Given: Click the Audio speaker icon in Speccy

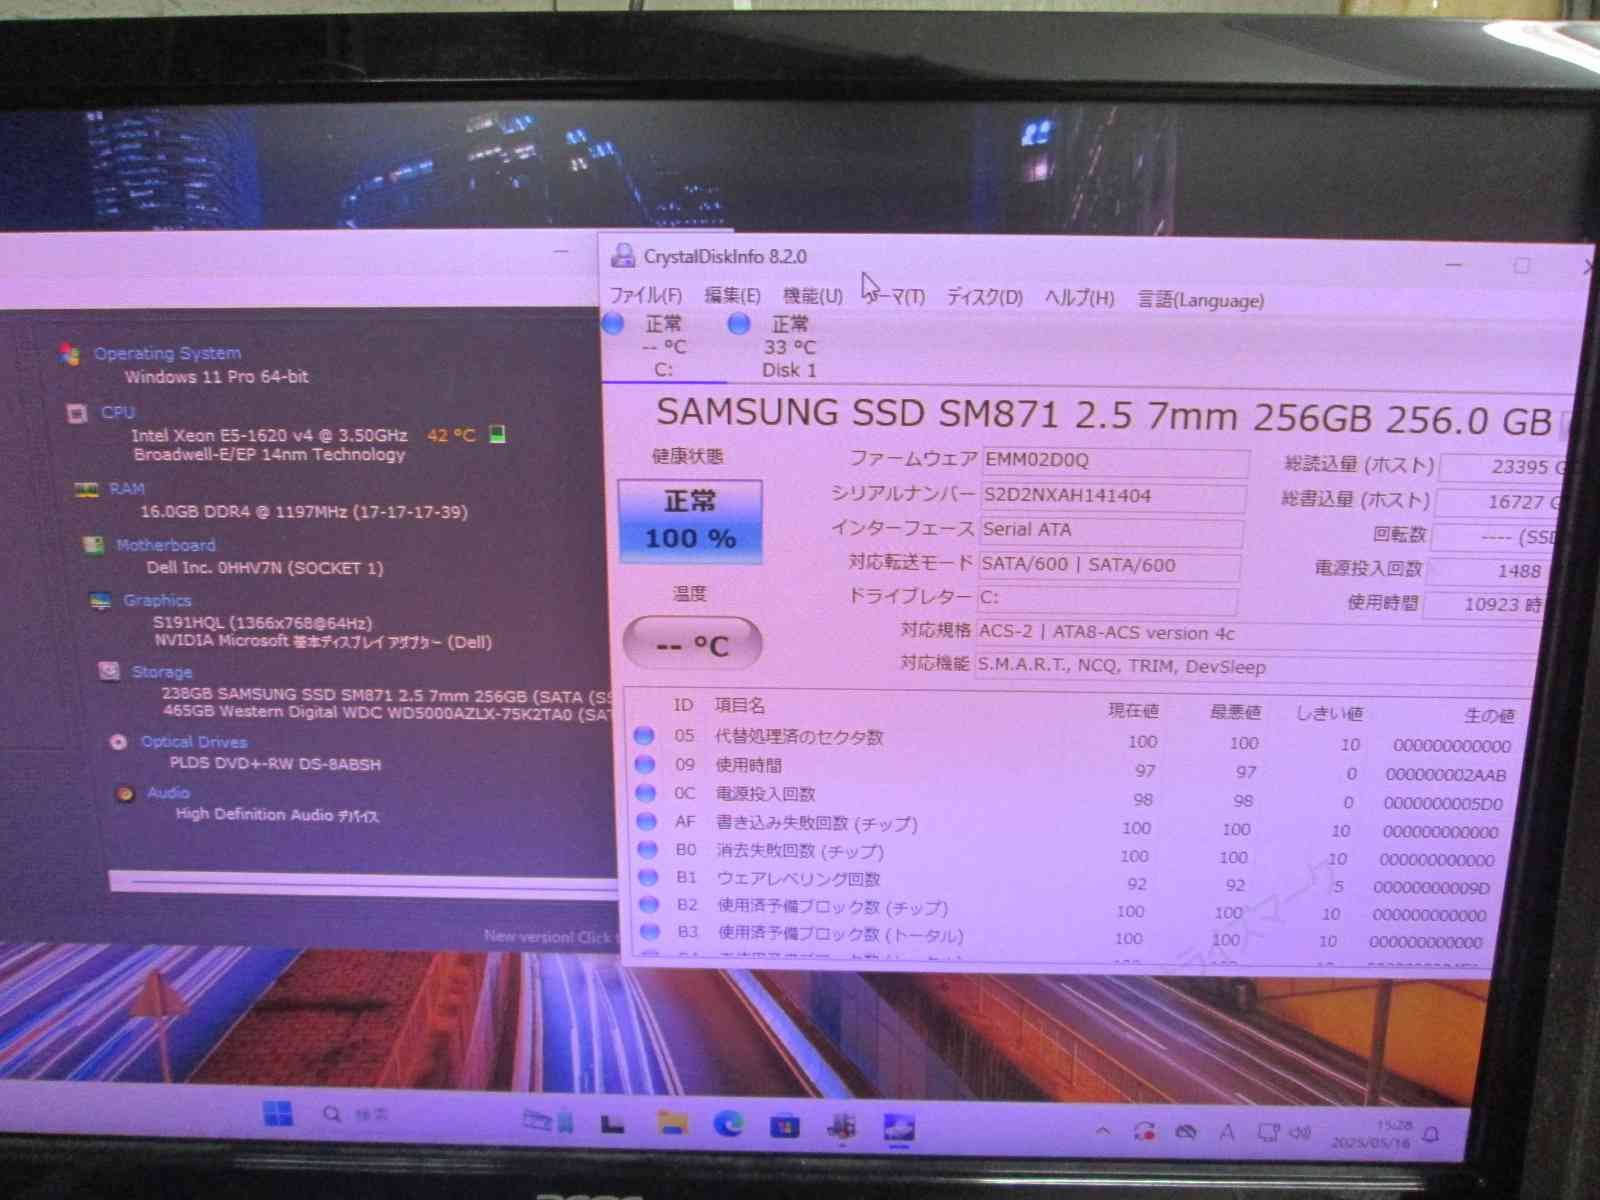Looking at the screenshot, I should tap(125, 794).
